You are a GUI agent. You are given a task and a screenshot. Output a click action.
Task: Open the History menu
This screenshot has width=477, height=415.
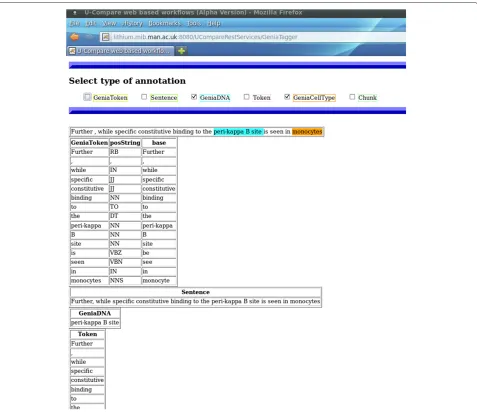click(x=132, y=23)
